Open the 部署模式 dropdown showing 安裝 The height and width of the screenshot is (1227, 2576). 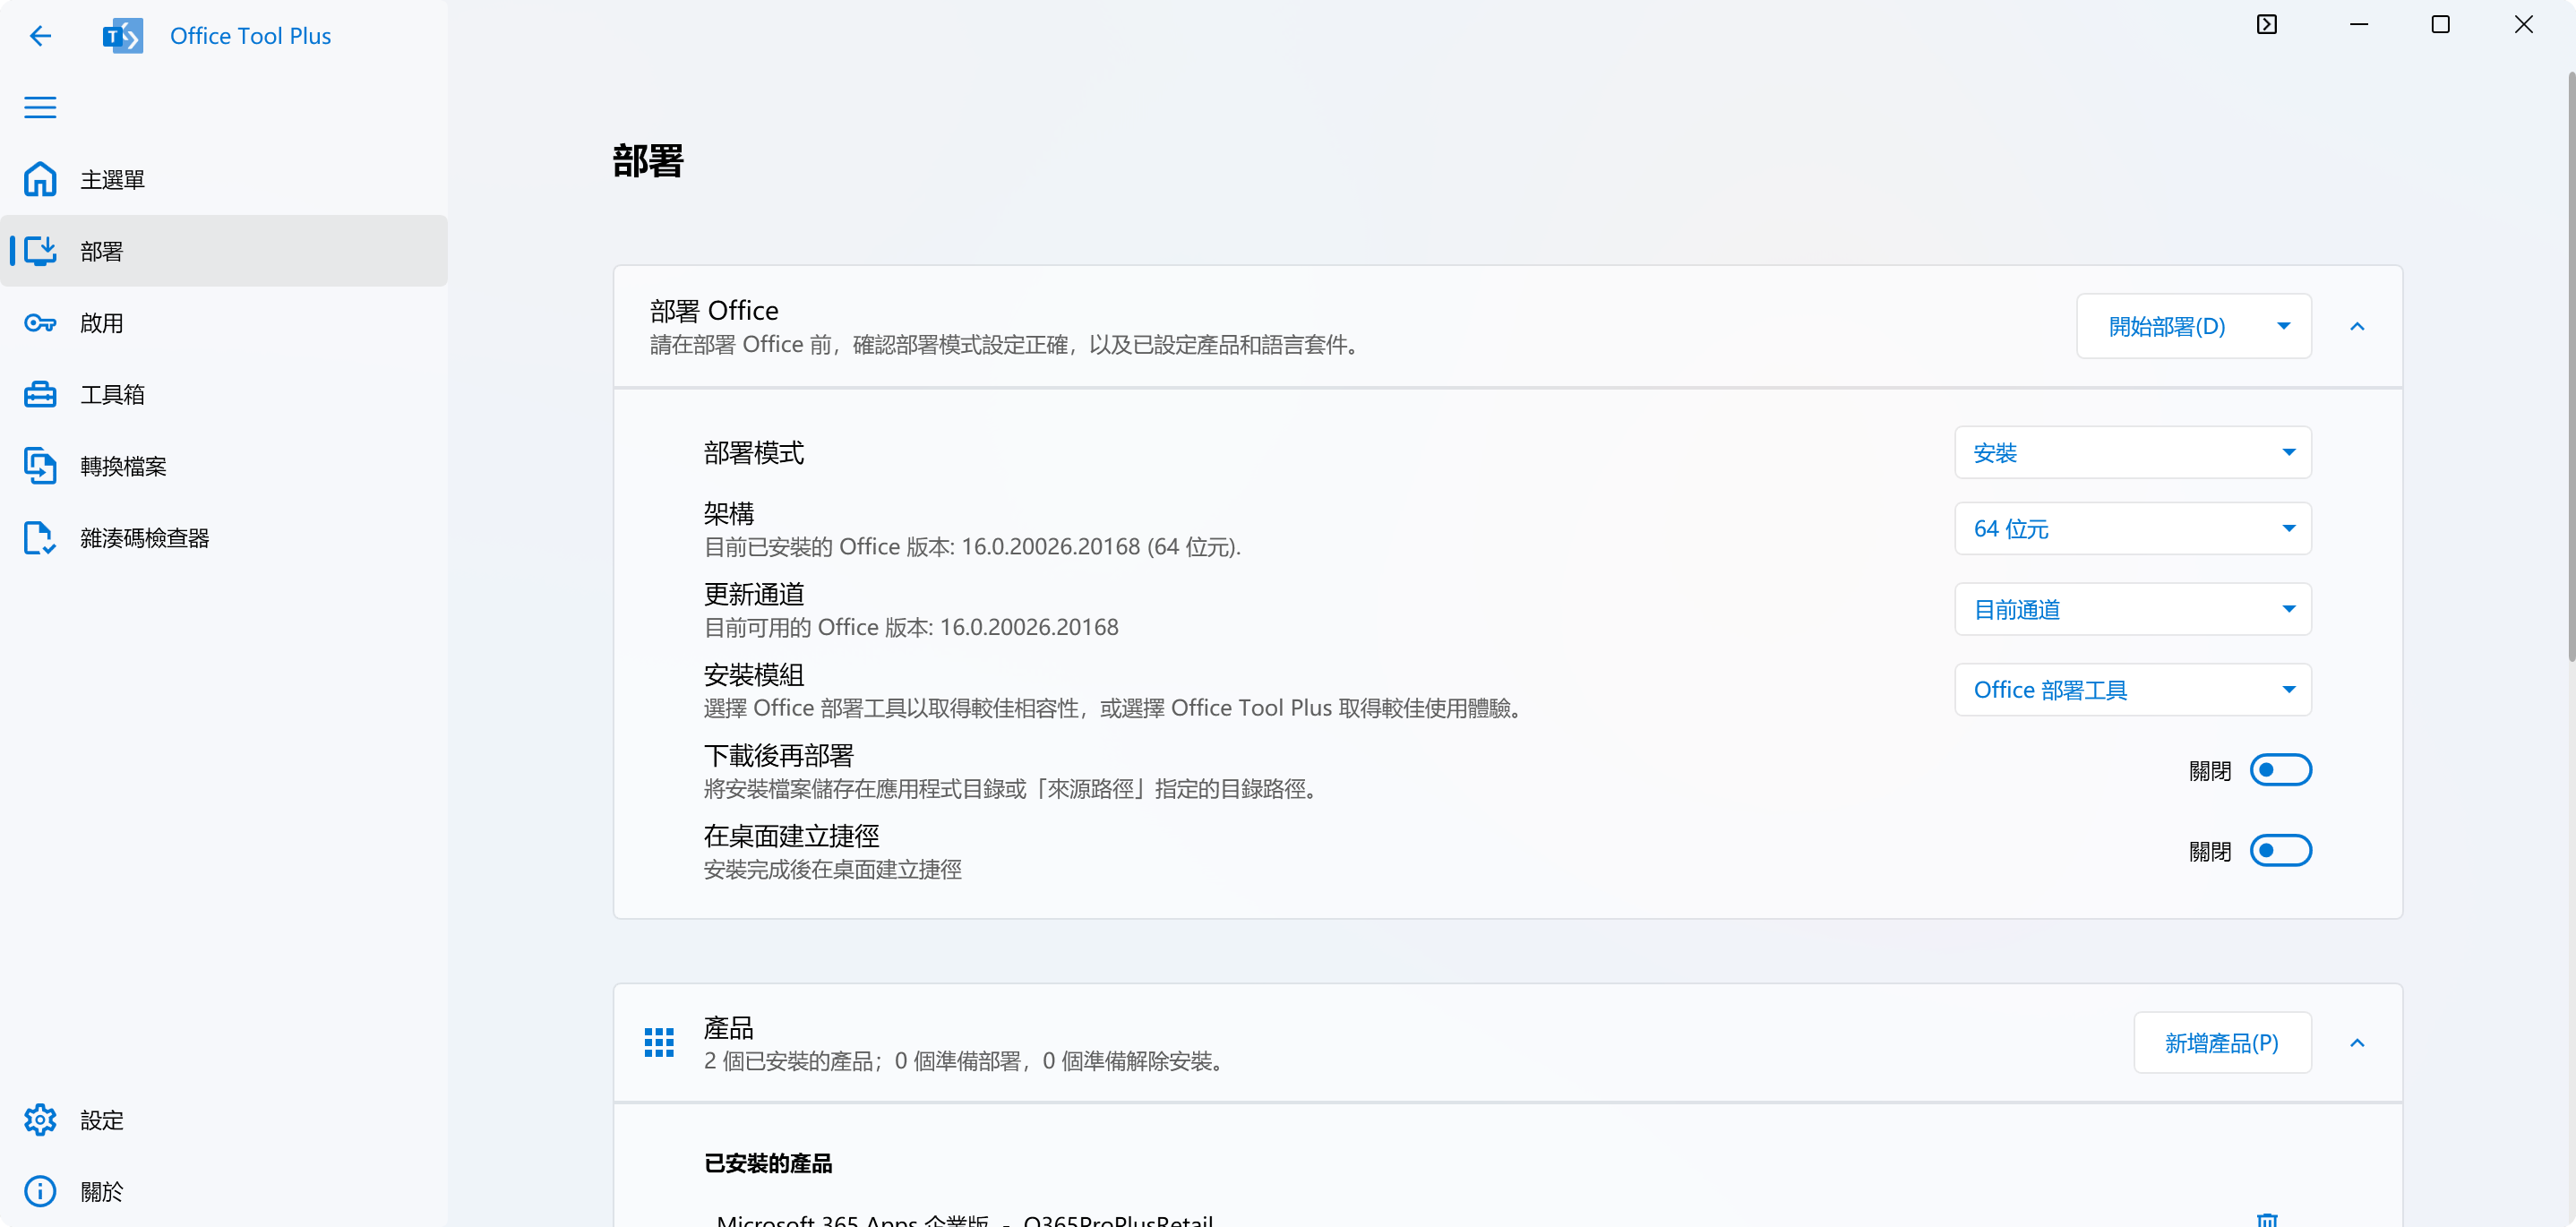[2133, 453]
